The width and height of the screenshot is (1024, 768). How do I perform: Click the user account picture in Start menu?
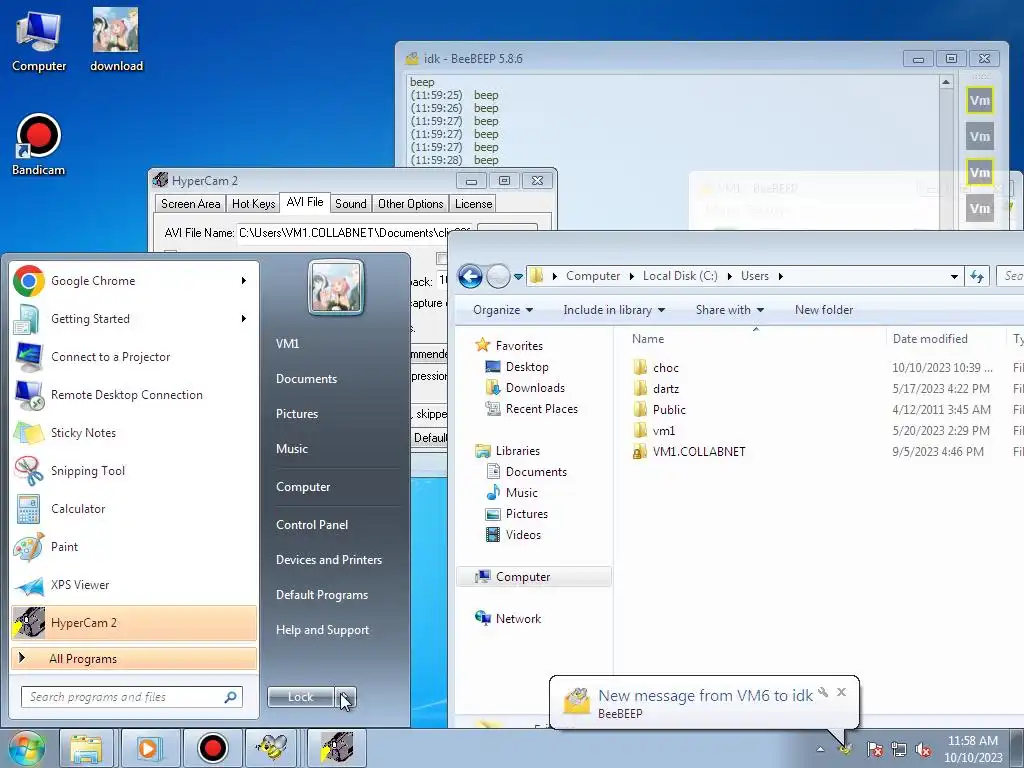tap(336, 287)
